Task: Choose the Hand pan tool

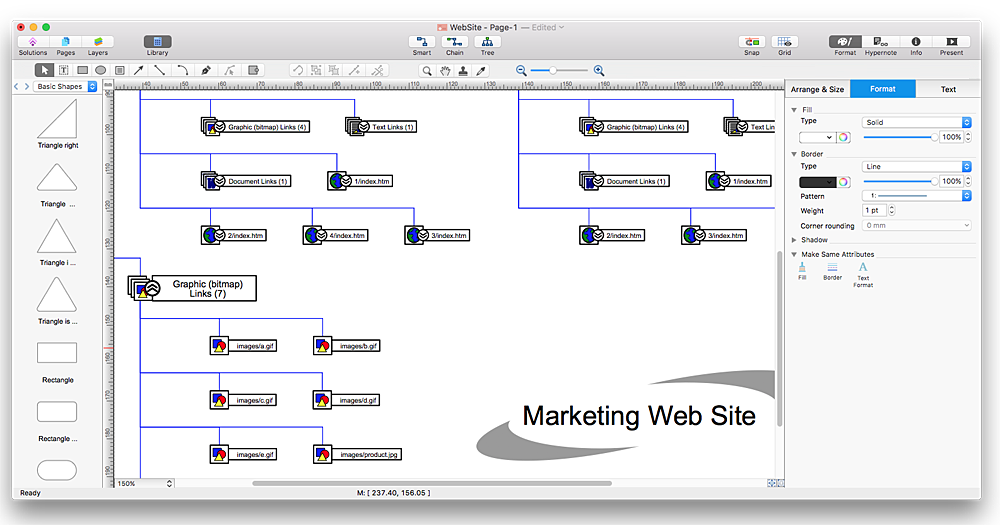Action: 445,70
